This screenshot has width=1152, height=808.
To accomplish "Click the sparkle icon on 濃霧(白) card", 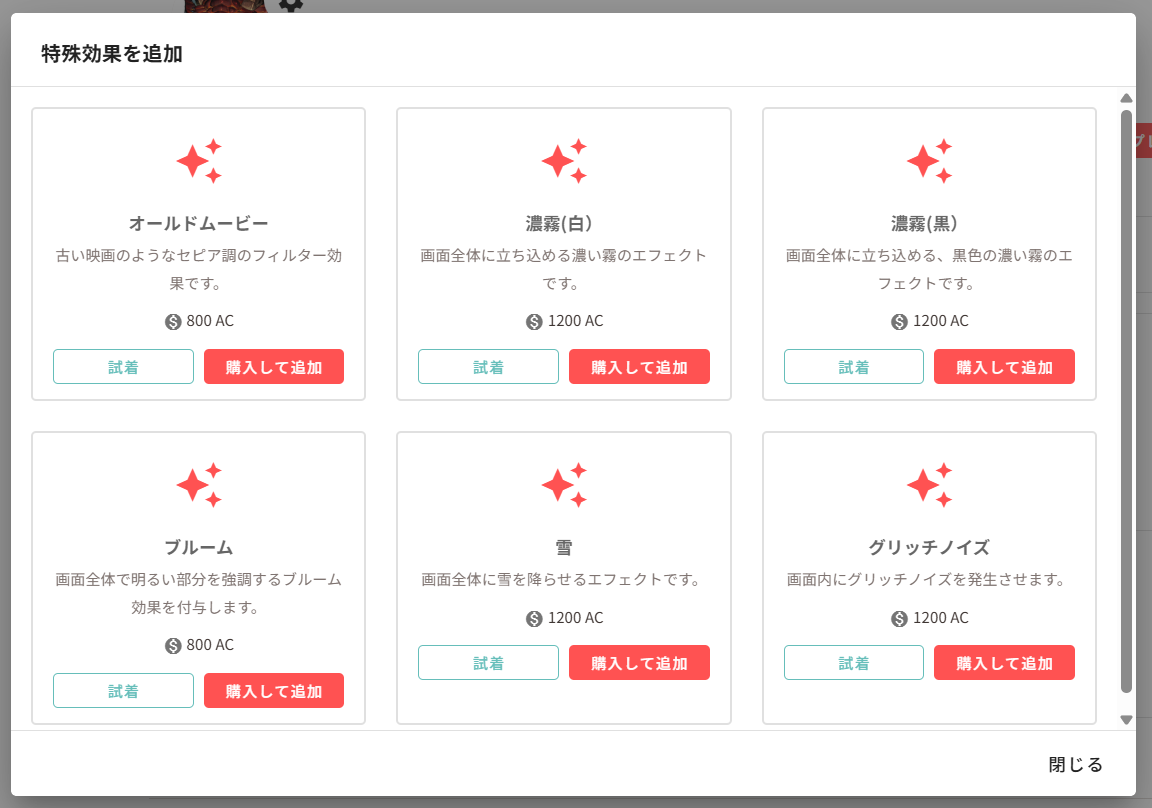I will (564, 161).
